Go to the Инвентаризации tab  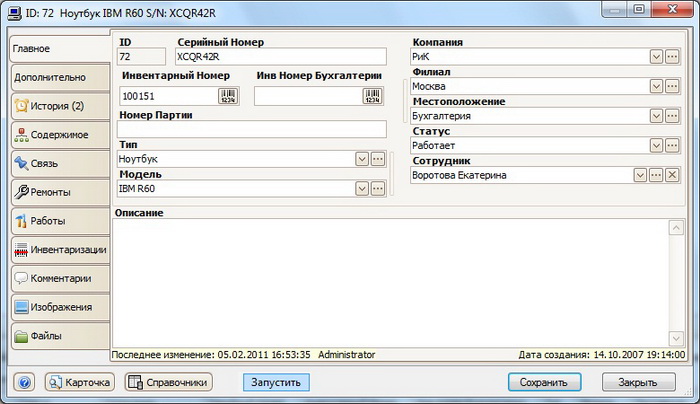[59, 249]
